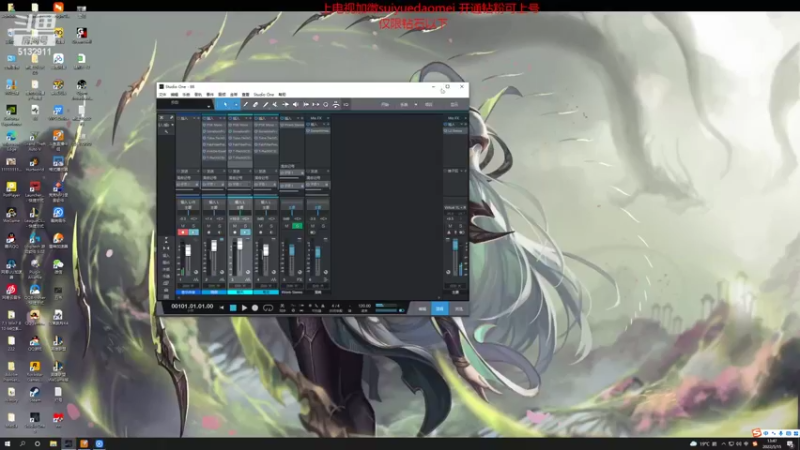800x450 pixels.
Task: Switch to the 编辑 tab at bottom right
Action: coord(422,308)
